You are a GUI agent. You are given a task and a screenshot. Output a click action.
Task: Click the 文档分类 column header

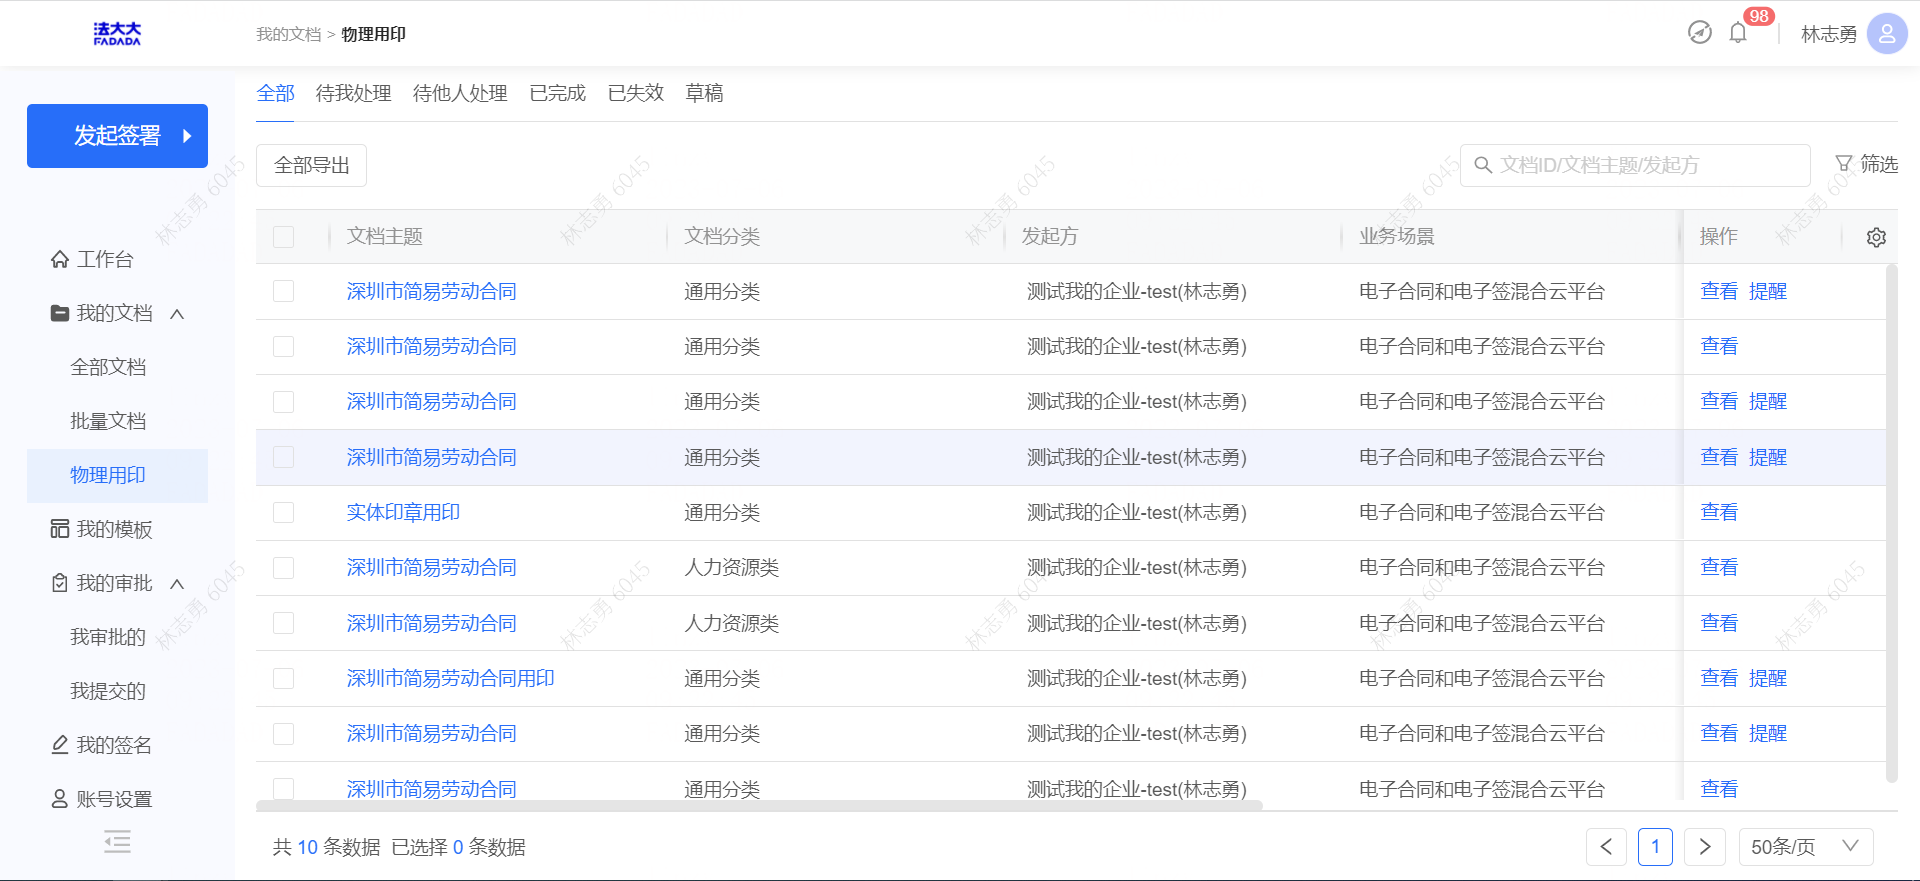click(x=722, y=236)
